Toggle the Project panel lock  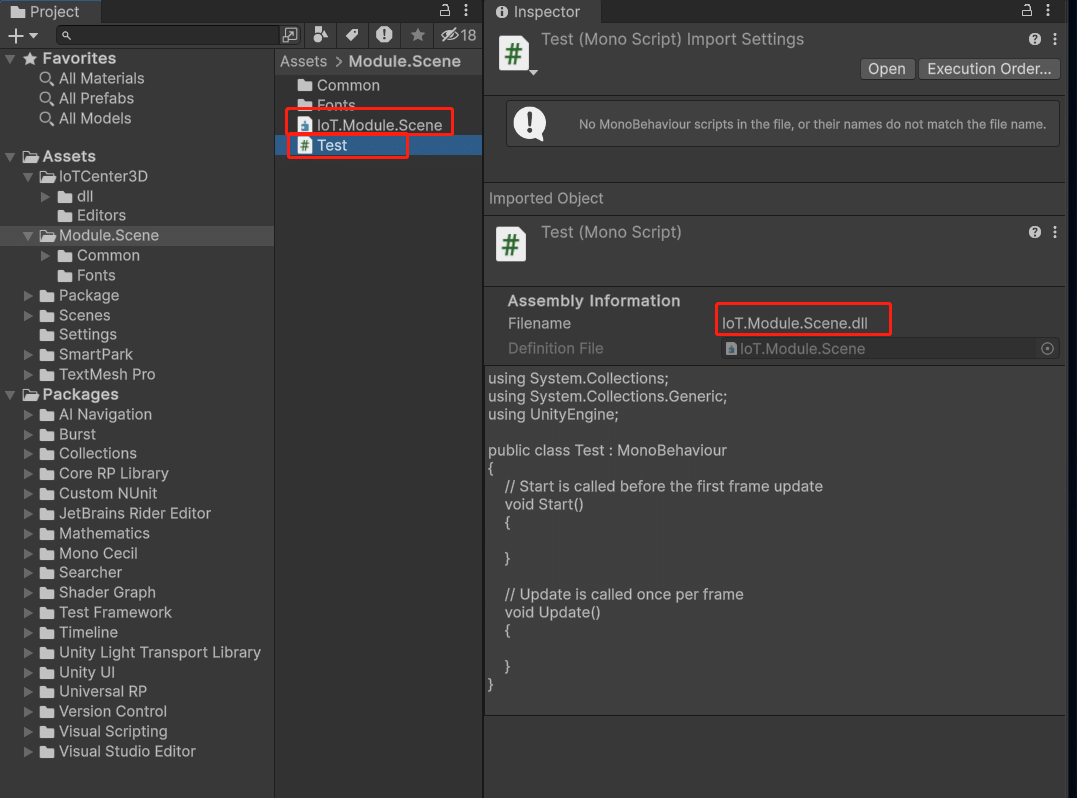pyautogui.click(x=445, y=11)
